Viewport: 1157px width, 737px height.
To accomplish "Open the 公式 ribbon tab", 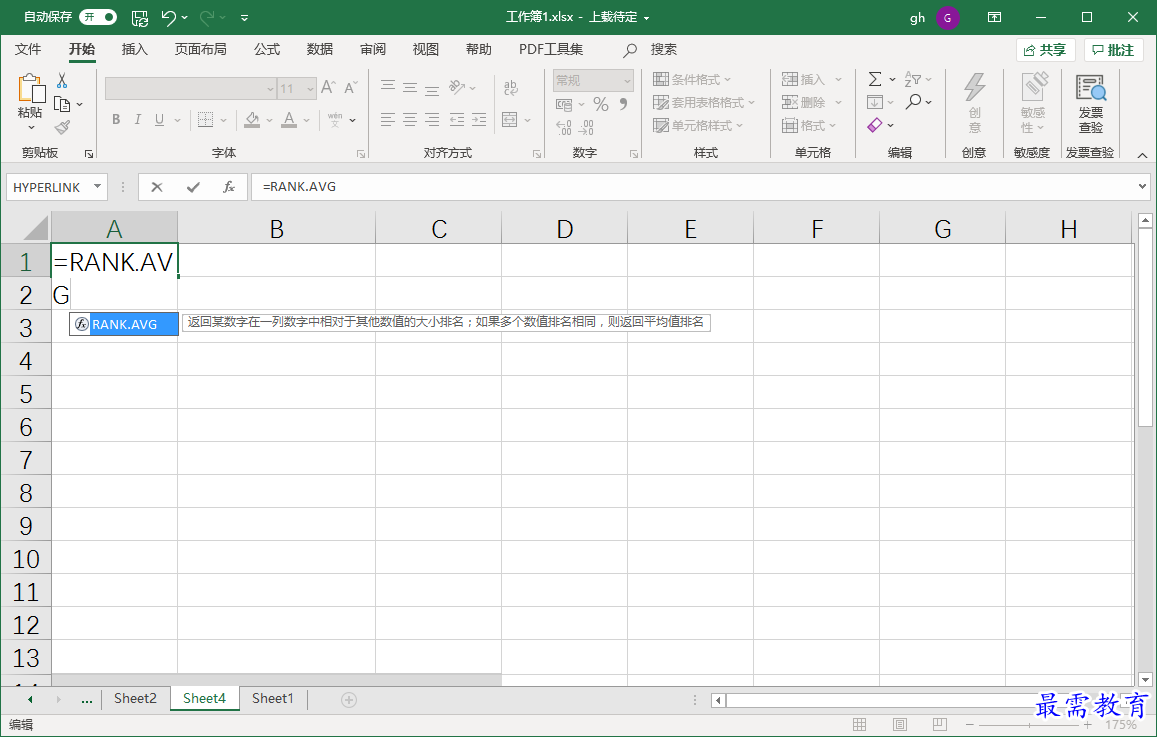I will click(x=266, y=49).
